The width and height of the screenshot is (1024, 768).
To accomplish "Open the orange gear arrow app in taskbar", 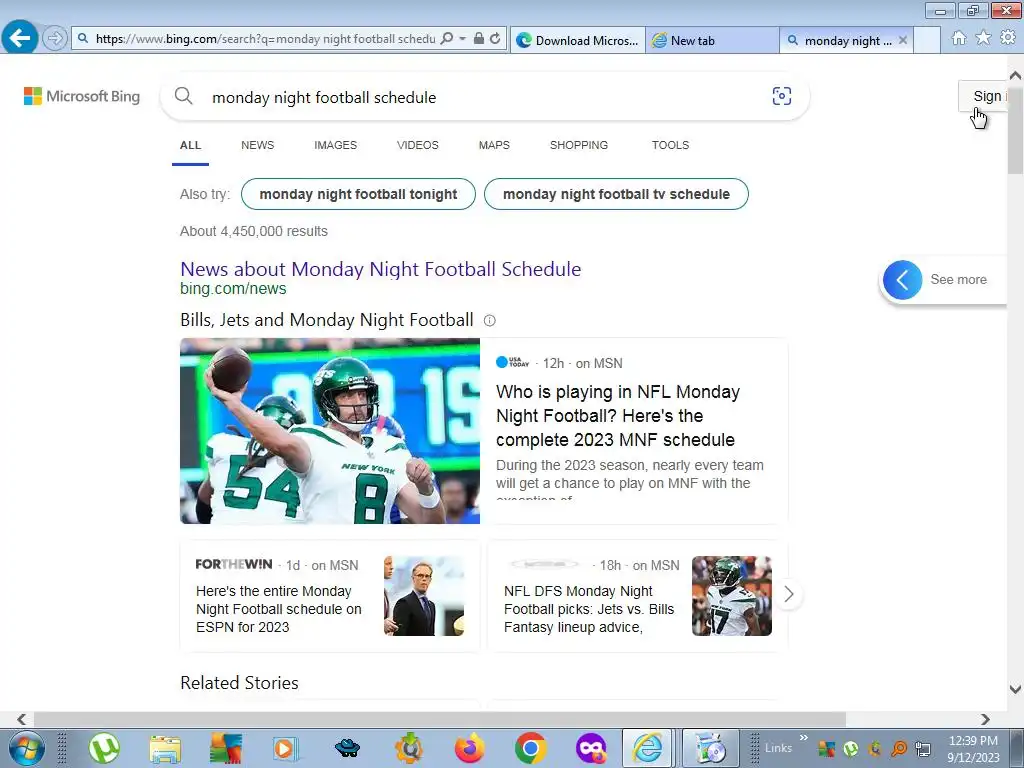I will 409,748.
